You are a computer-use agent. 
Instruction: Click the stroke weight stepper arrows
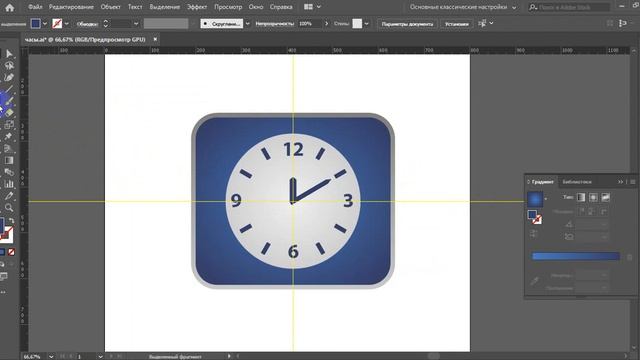(106, 24)
